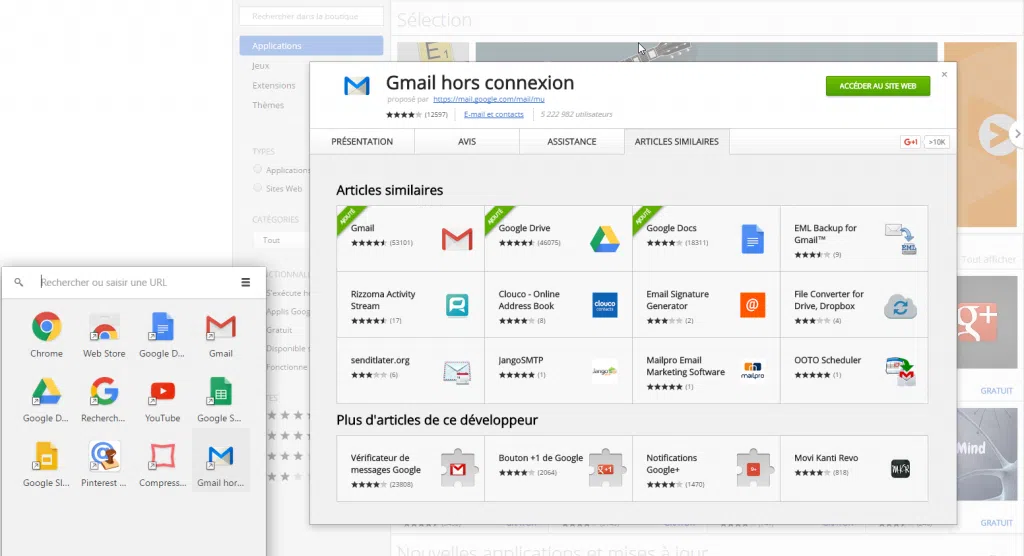1024x556 pixels.
Task: Select Applications radio under Types
Action: pyautogui.click(x=257, y=169)
